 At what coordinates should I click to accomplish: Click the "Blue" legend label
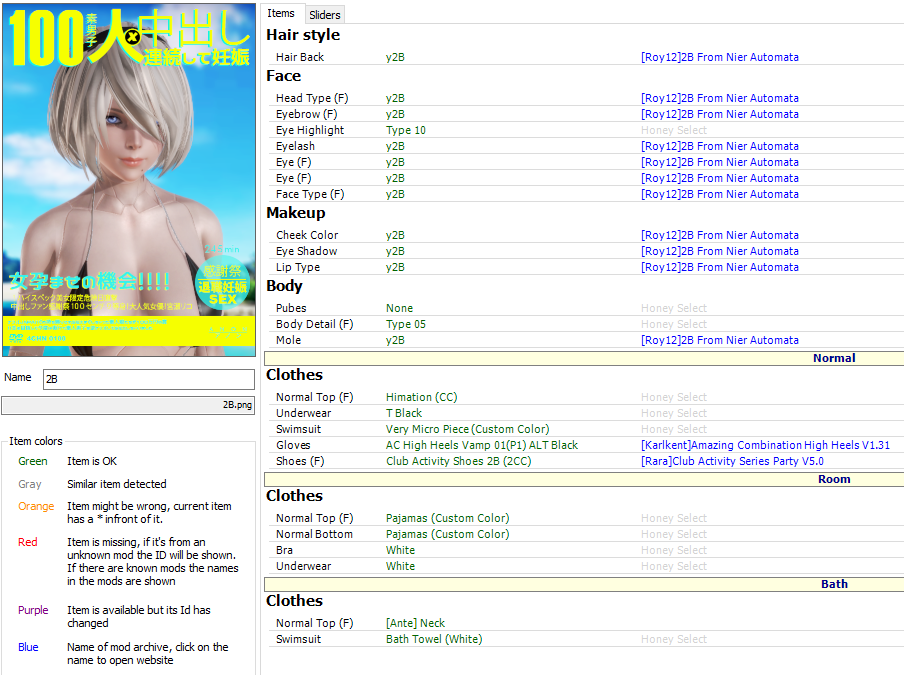[x=28, y=647]
